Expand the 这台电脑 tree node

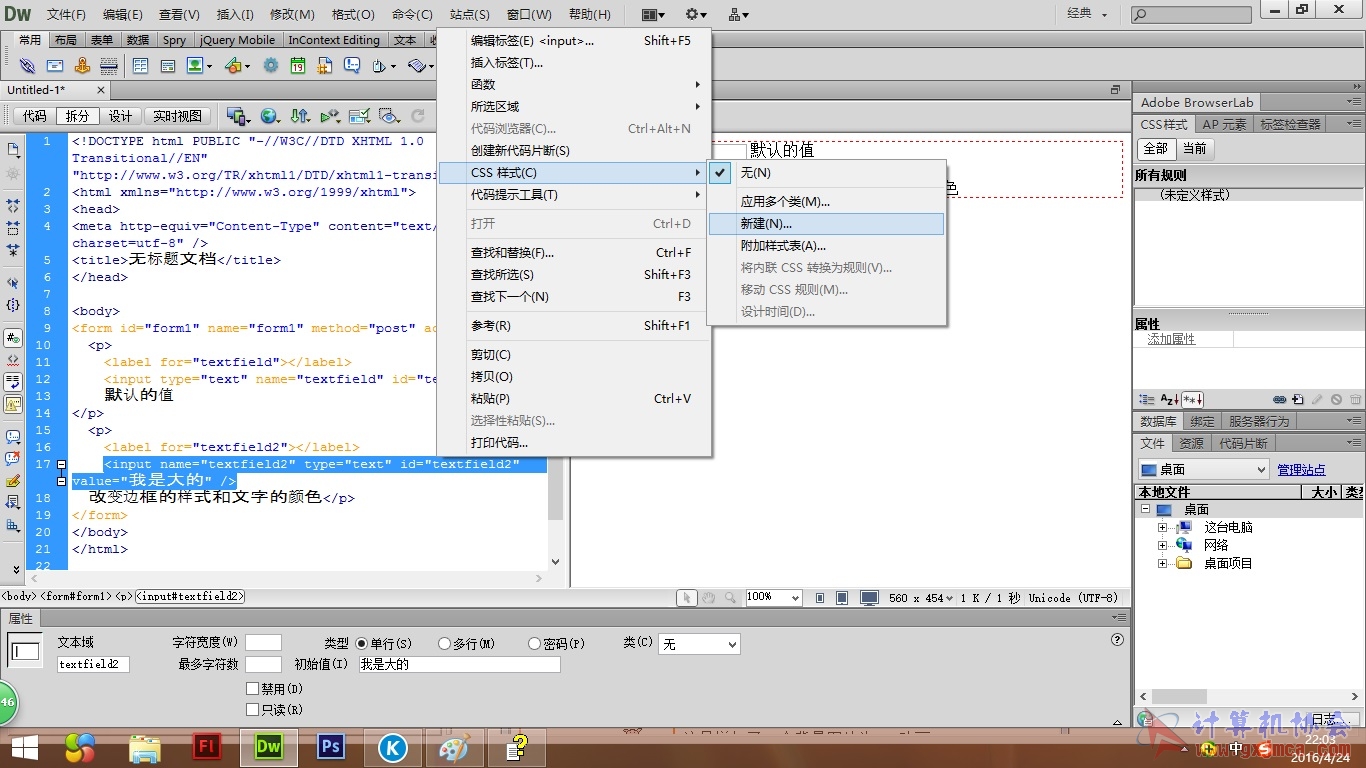click(1162, 527)
